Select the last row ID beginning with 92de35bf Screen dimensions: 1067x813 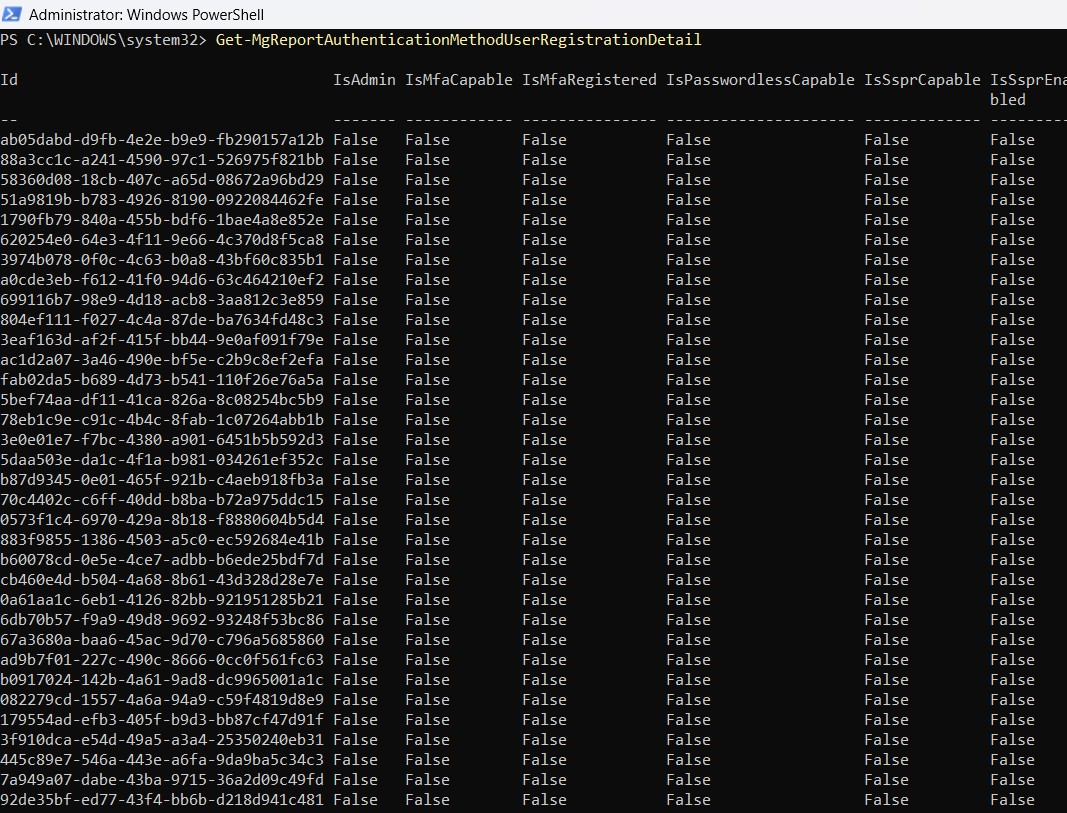162,800
